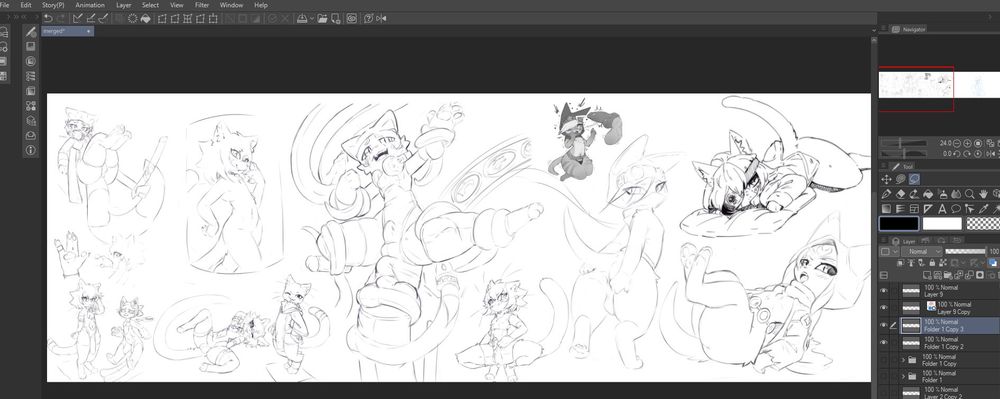The image size is (1000, 399).
Task: Expand the Folder 1 layer folder
Action: (x=903, y=377)
